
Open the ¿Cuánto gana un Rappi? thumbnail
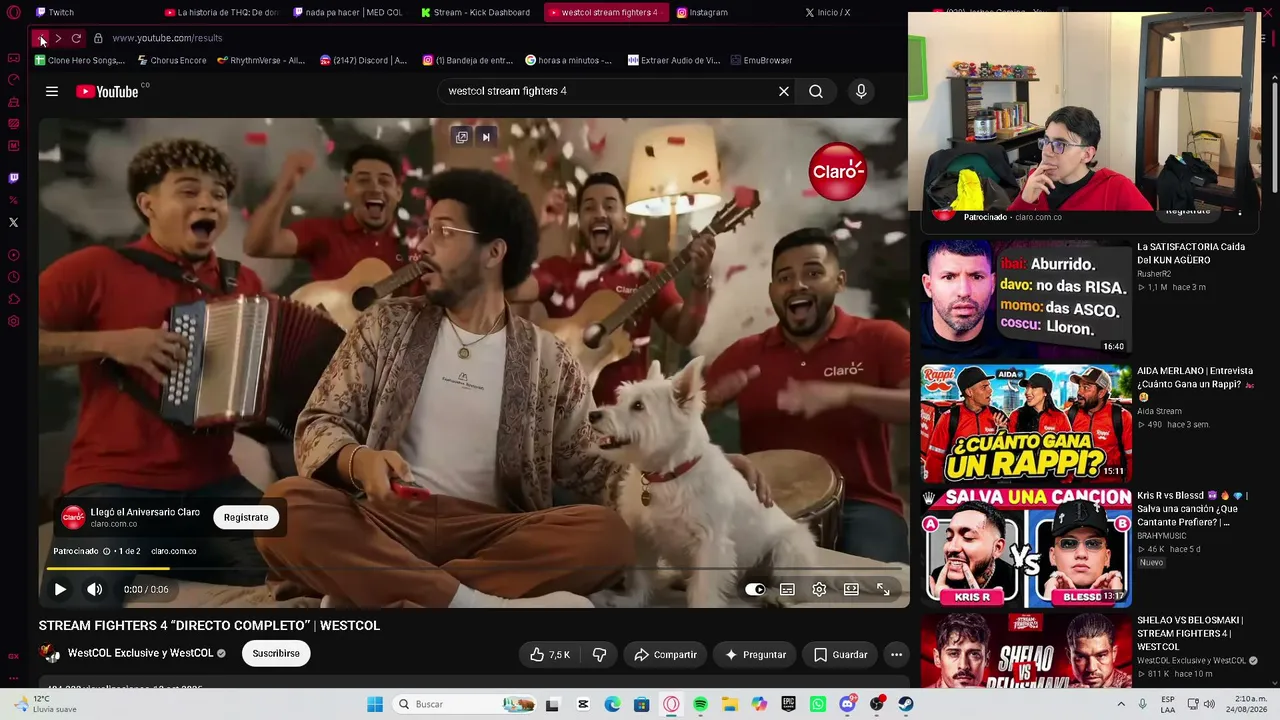pos(1026,423)
